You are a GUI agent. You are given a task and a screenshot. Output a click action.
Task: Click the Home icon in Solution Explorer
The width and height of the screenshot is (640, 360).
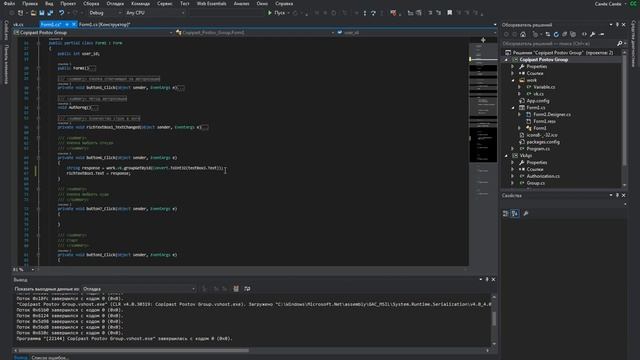523,34
